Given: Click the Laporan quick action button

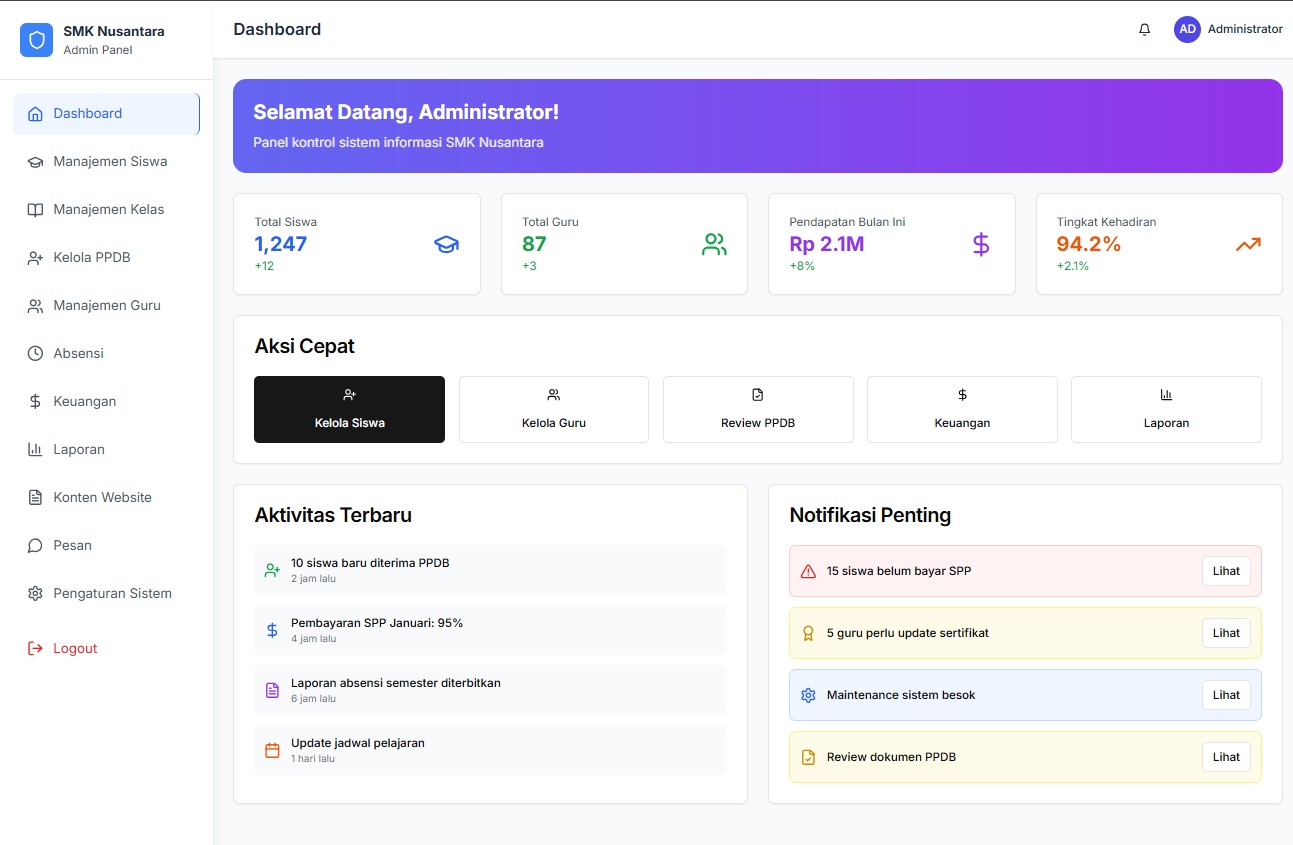Looking at the screenshot, I should pos(1166,409).
